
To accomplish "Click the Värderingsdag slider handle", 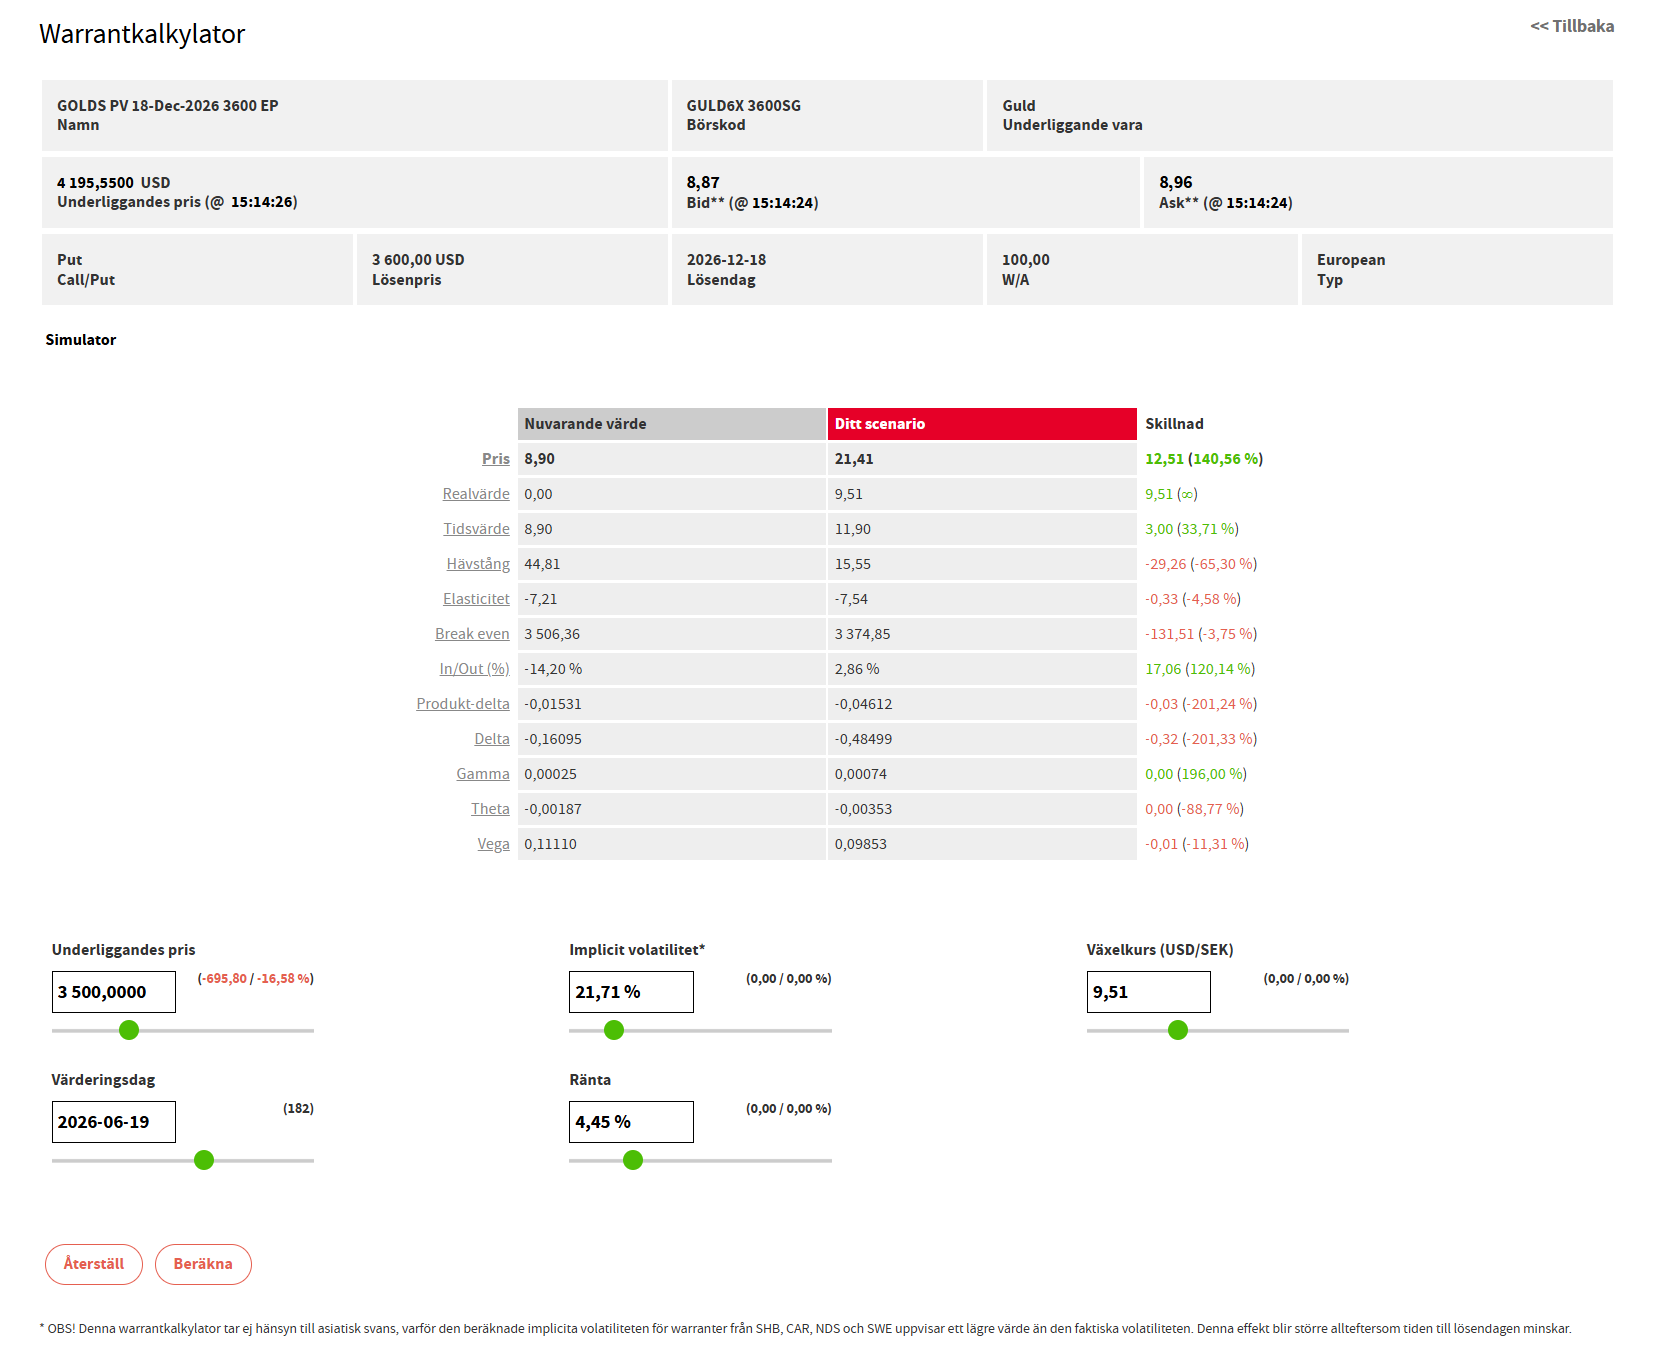I will 204,1160.
